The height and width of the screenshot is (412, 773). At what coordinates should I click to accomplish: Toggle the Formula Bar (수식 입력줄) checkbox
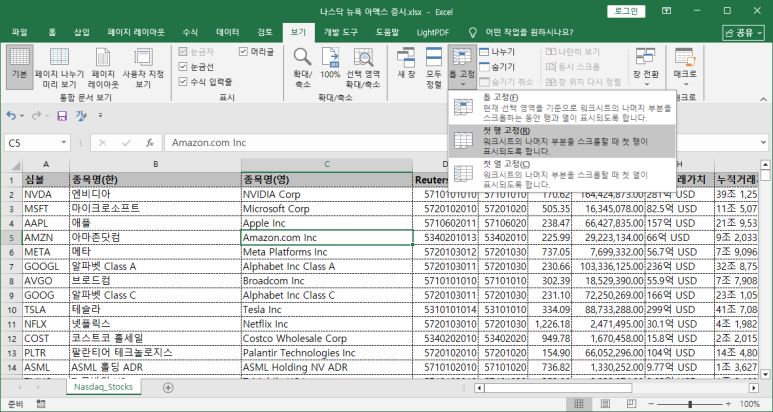(205, 82)
